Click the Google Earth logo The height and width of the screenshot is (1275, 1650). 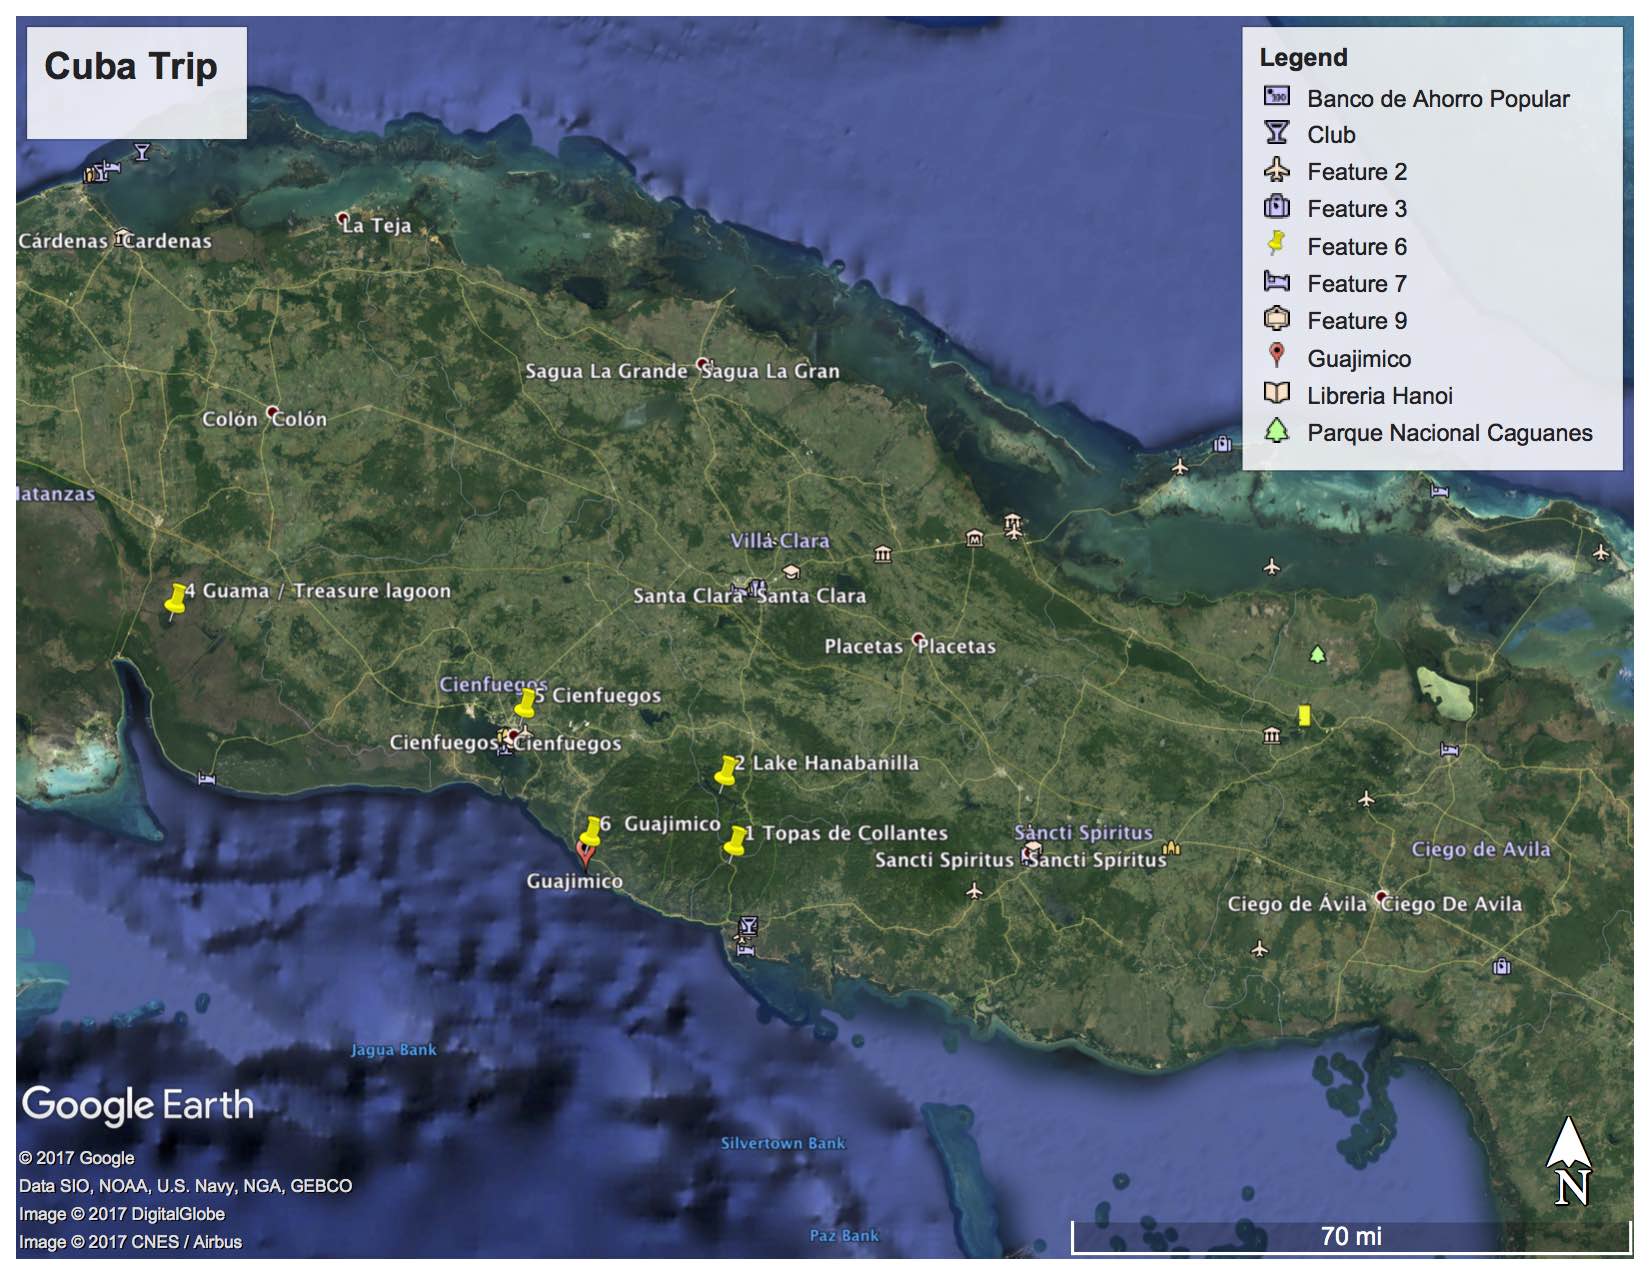[138, 1105]
